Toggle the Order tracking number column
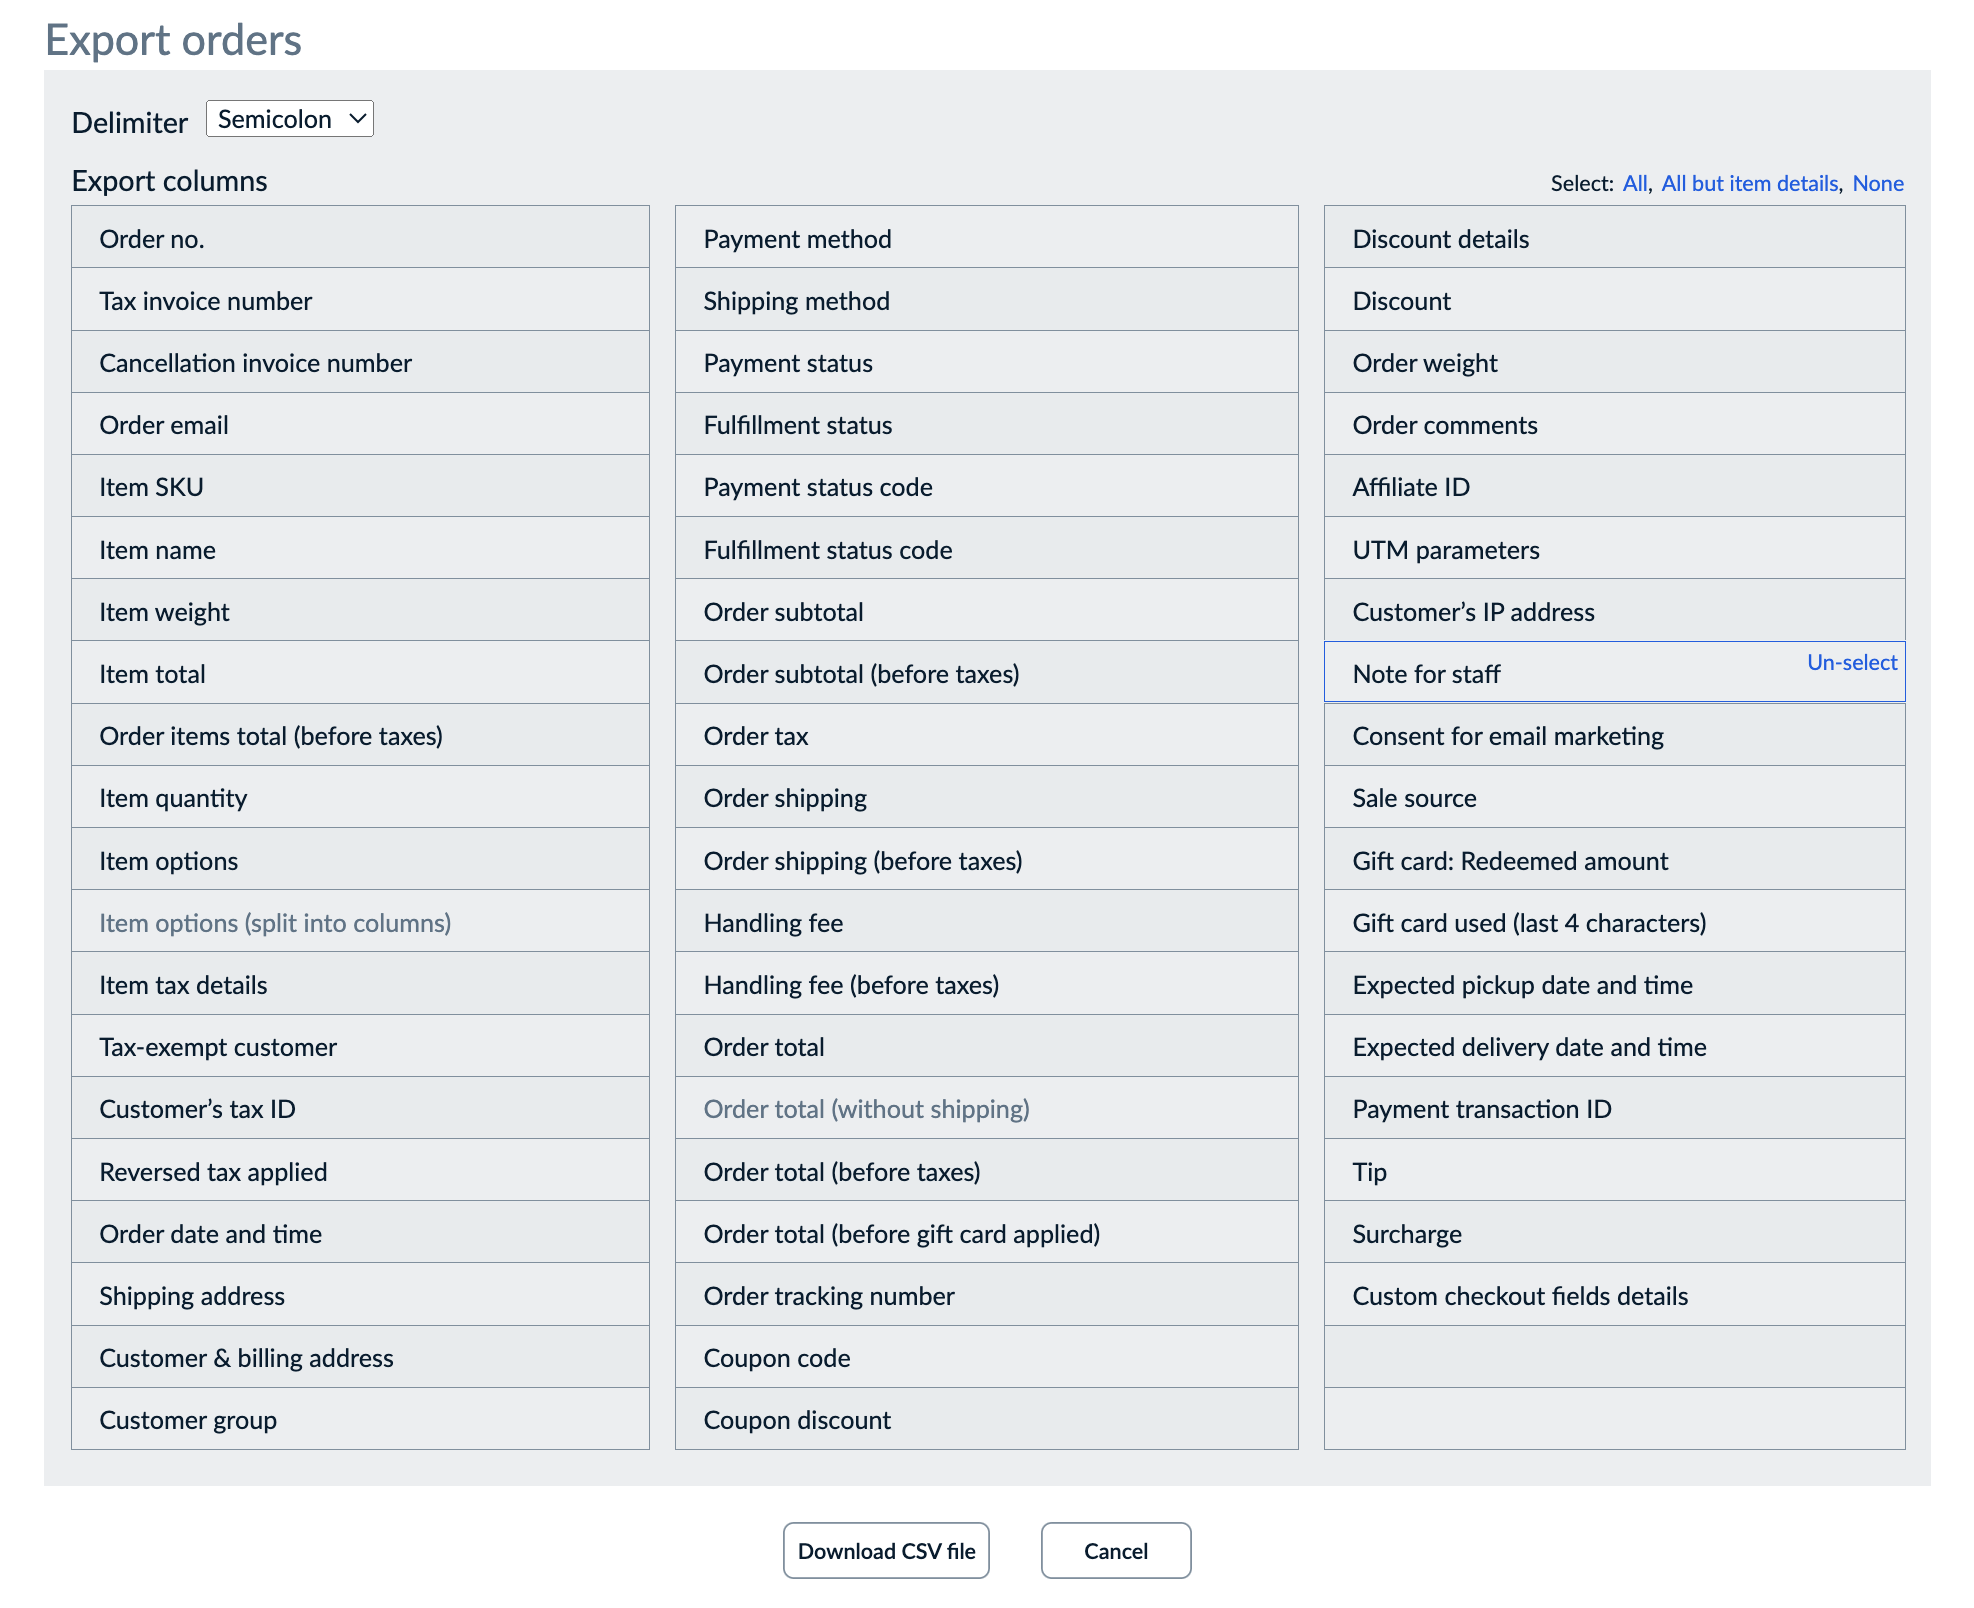The width and height of the screenshot is (1974, 1608). coord(986,1295)
